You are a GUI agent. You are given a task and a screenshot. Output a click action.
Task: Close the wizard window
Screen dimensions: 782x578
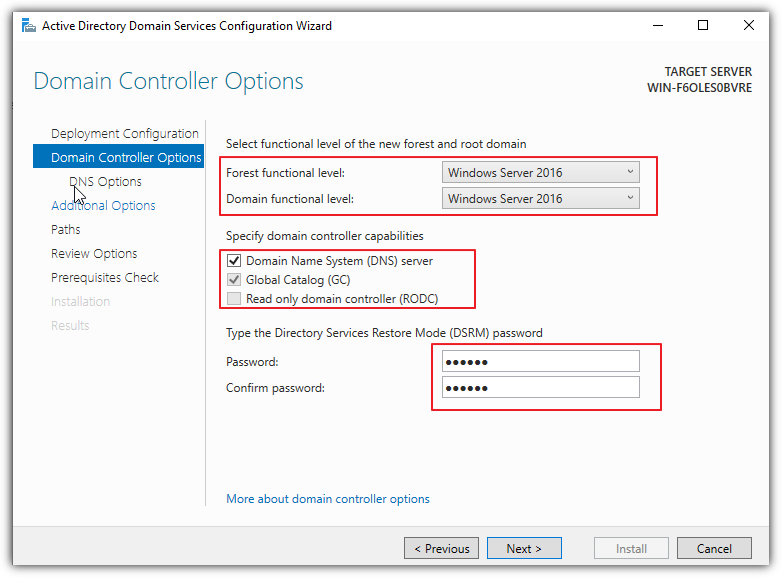(x=749, y=25)
